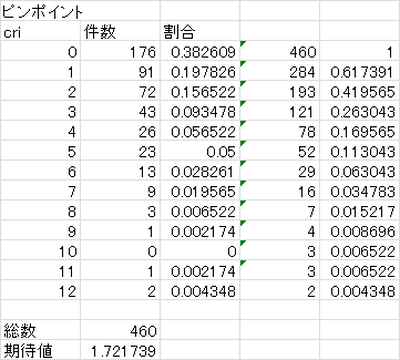This screenshot has height=360, width=400.
Task: Click the 割合 cell showing 0.05
Action: click(200, 151)
